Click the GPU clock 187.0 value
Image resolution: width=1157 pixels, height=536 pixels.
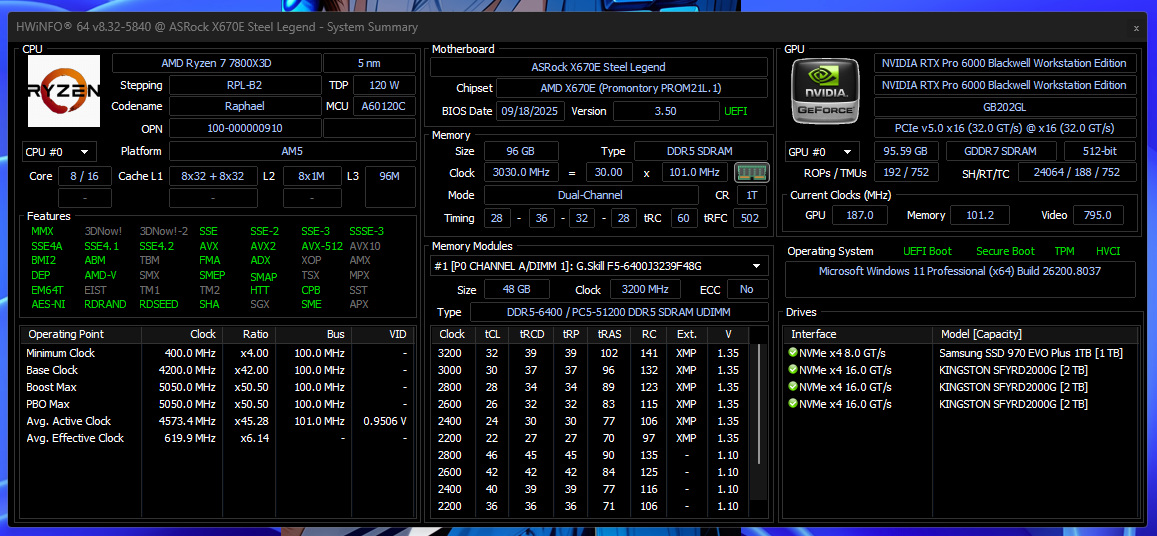tap(860, 215)
